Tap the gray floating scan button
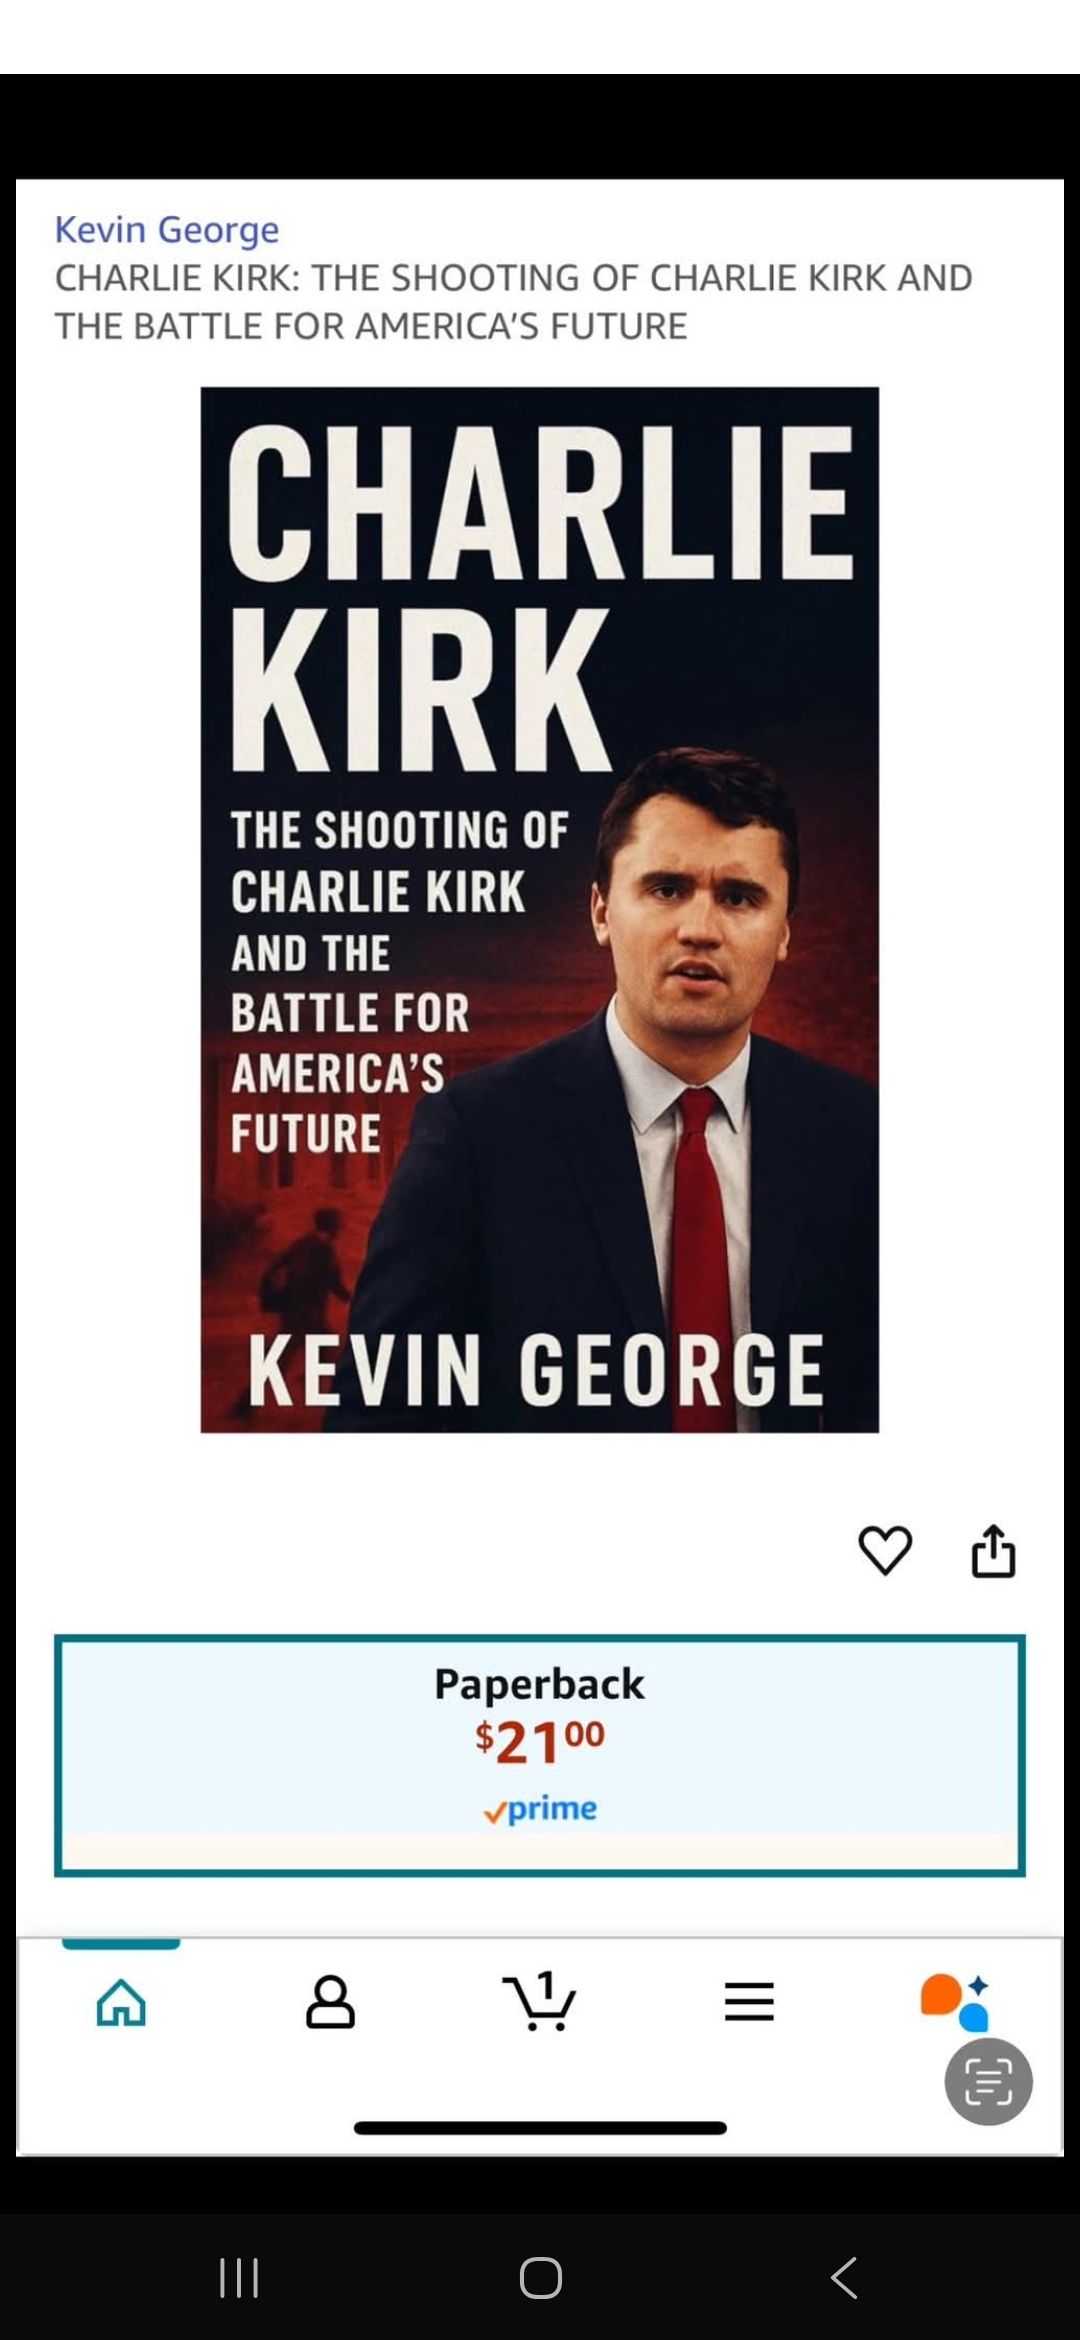This screenshot has width=1080, height=2340. 989,2081
